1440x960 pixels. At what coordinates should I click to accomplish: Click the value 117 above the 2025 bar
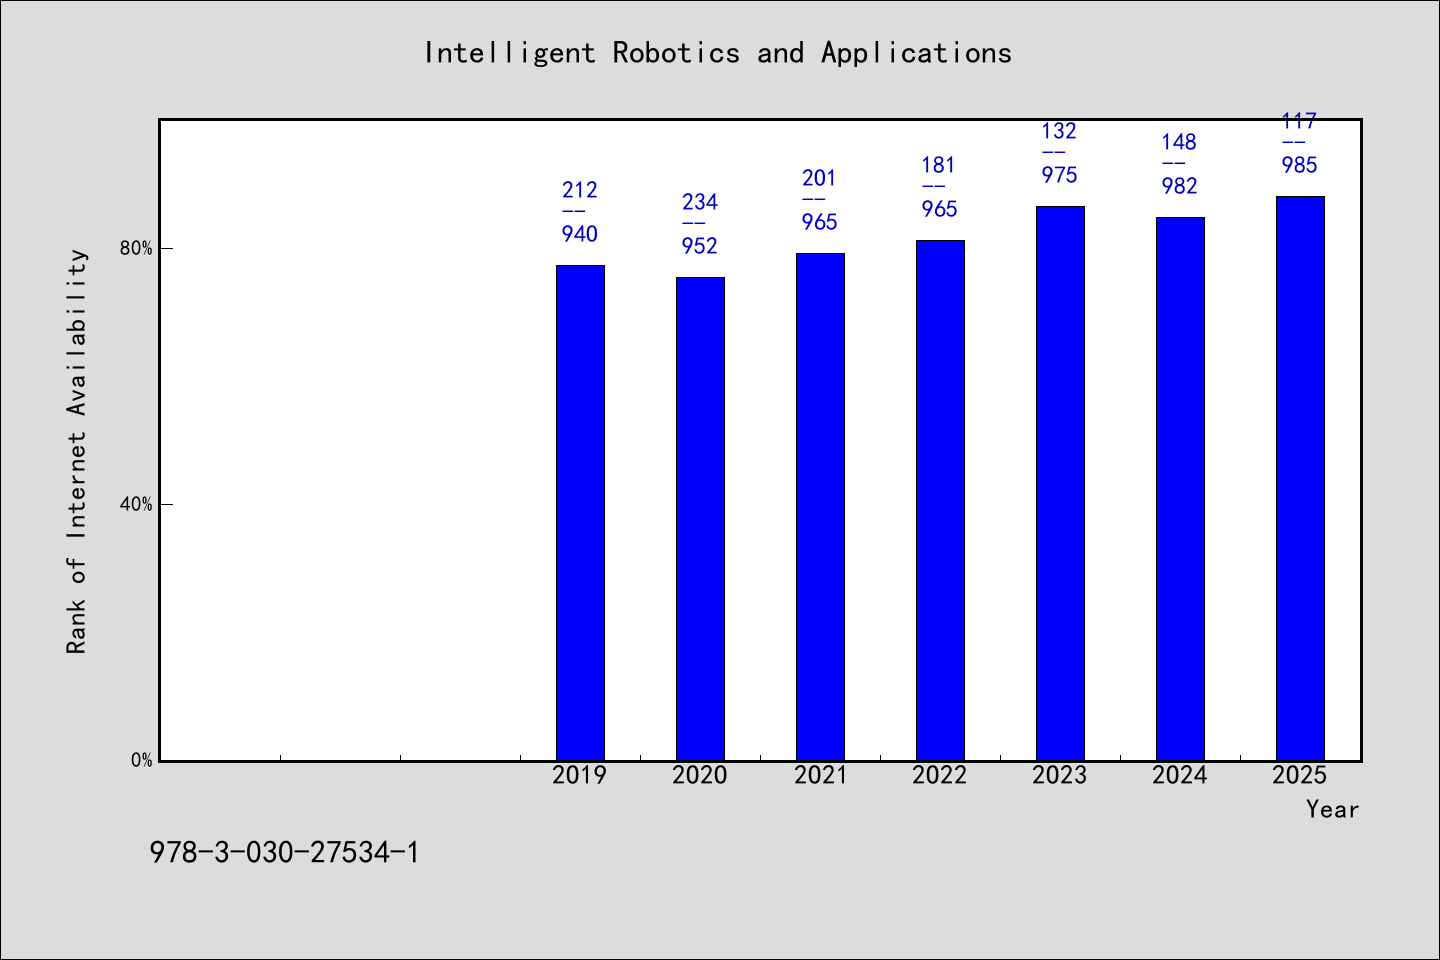pyautogui.click(x=1300, y=122)
